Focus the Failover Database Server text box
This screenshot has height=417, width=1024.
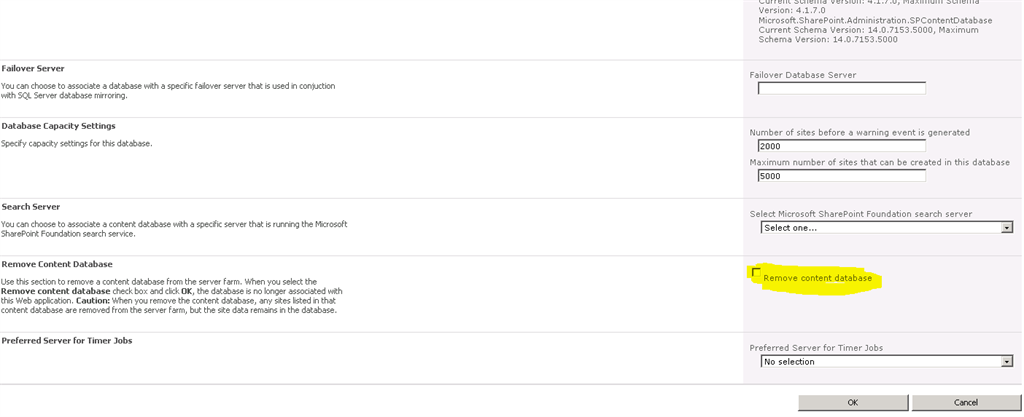click(841, 88)
